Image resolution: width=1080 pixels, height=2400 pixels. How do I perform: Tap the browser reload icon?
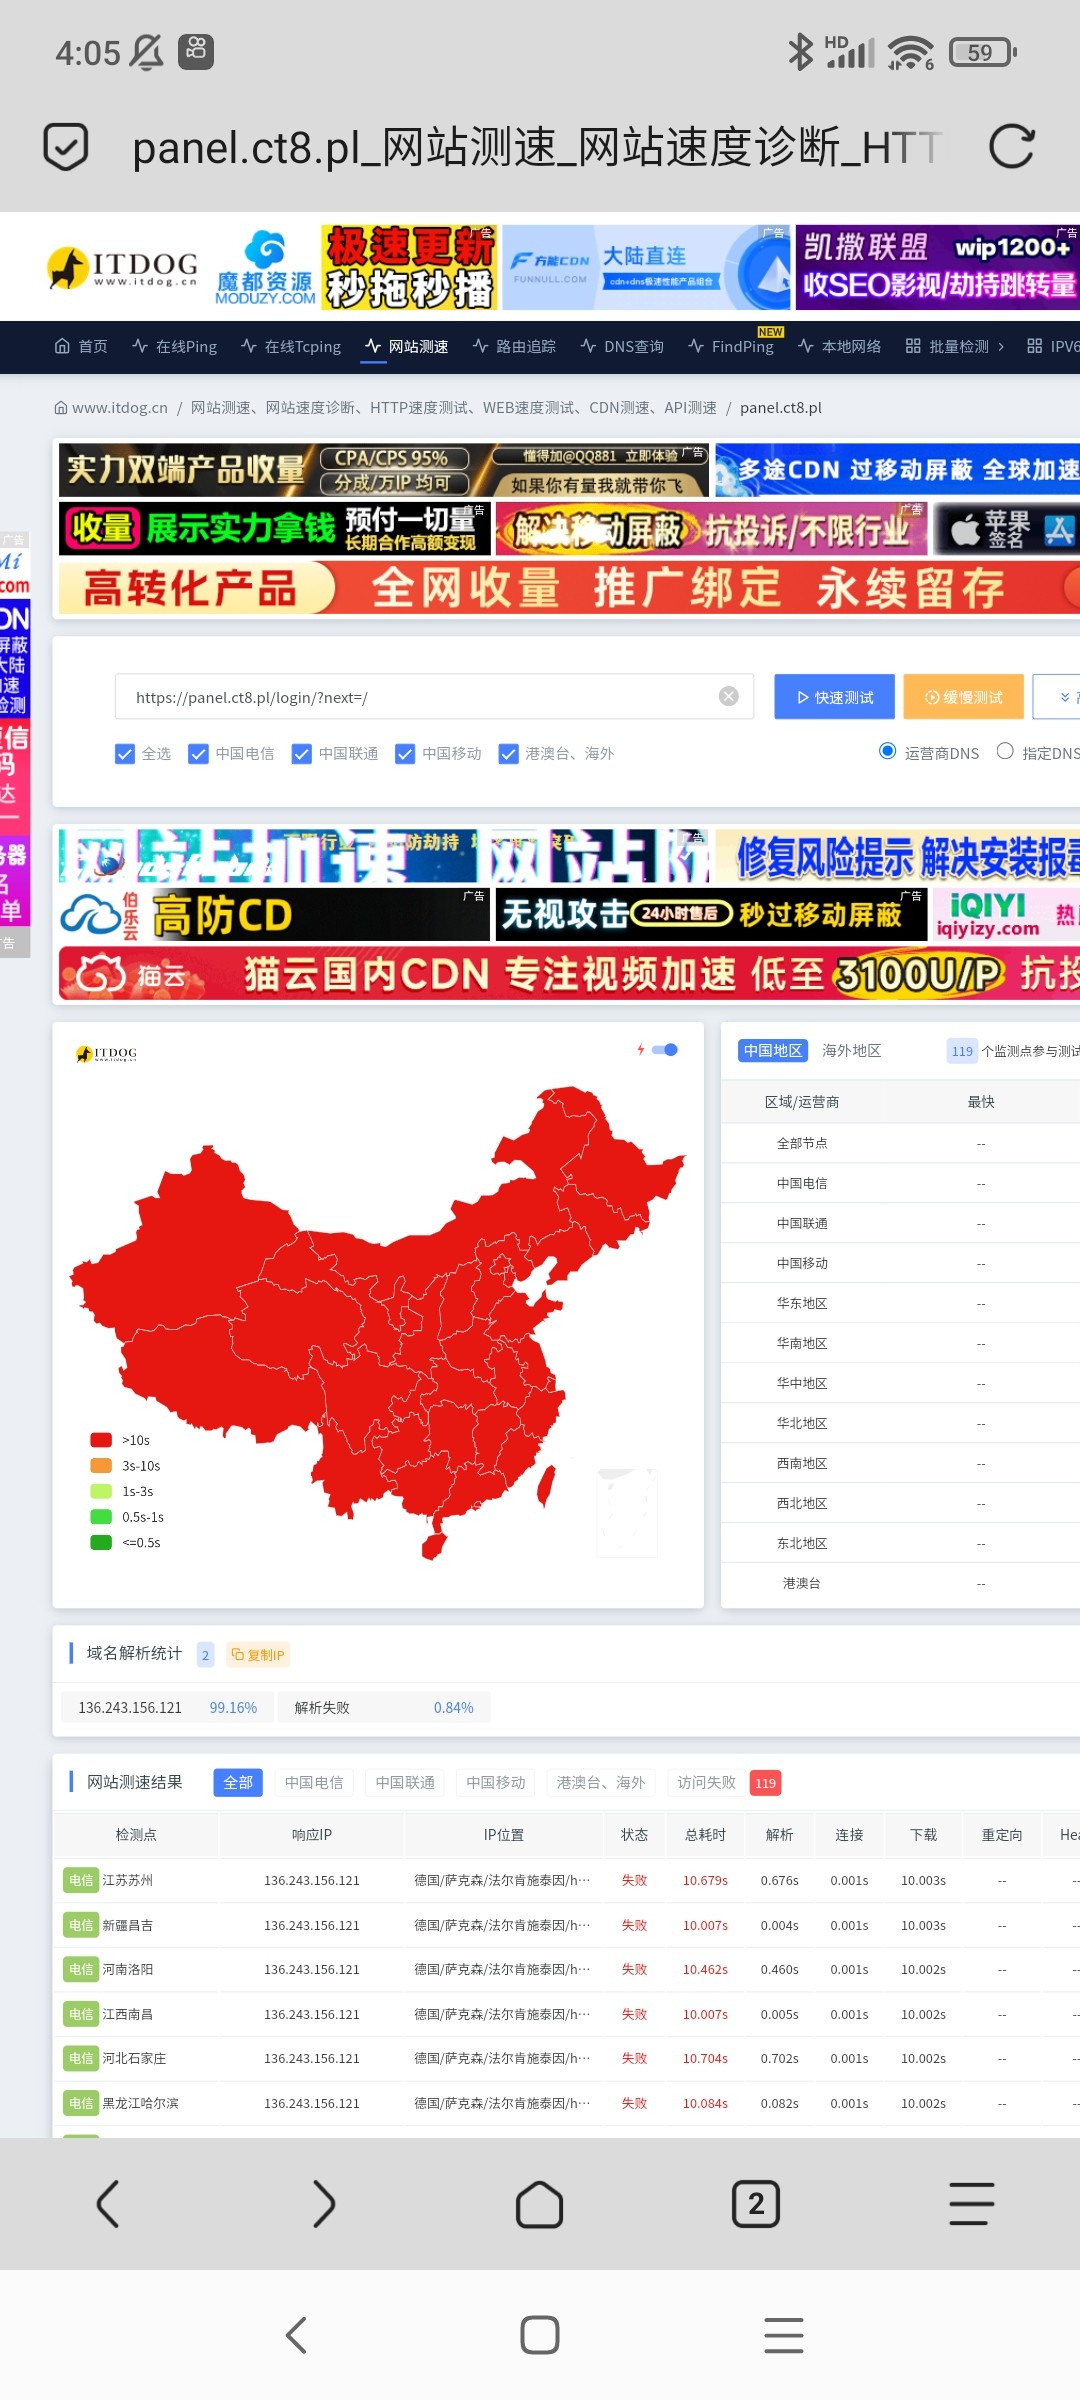coord(1011,147)
